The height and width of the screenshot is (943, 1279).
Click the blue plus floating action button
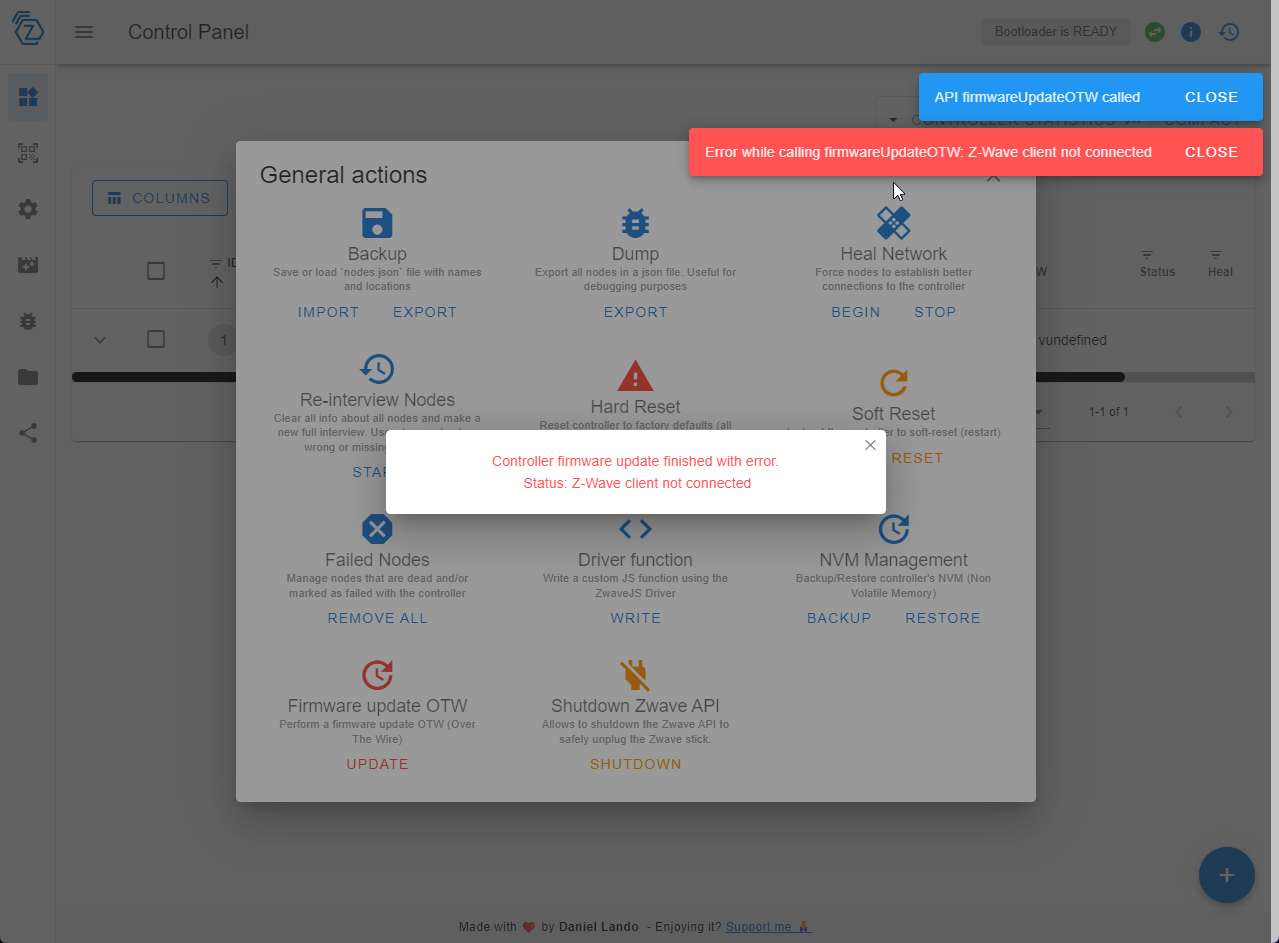[1226, 874]
